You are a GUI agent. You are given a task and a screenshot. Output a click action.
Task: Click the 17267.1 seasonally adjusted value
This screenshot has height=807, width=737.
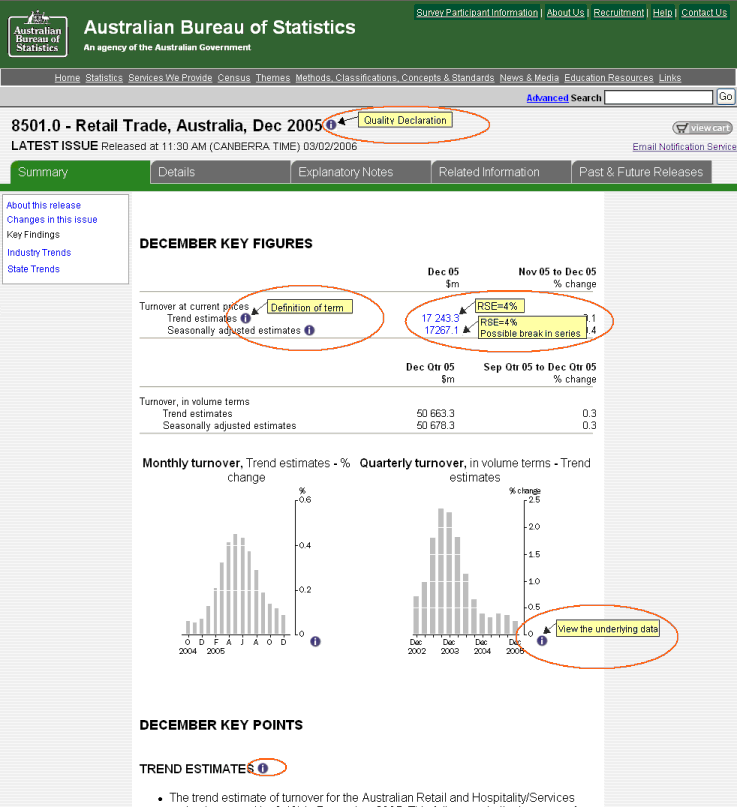point(441,330)
